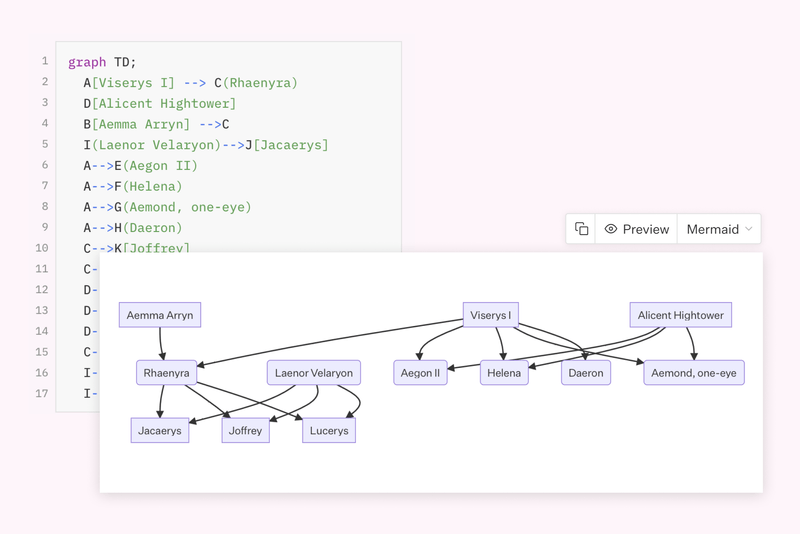This screenshot has height=534, width=800.
Task: Select the Aemma Arryn node
Action: [x=160, y=315]
